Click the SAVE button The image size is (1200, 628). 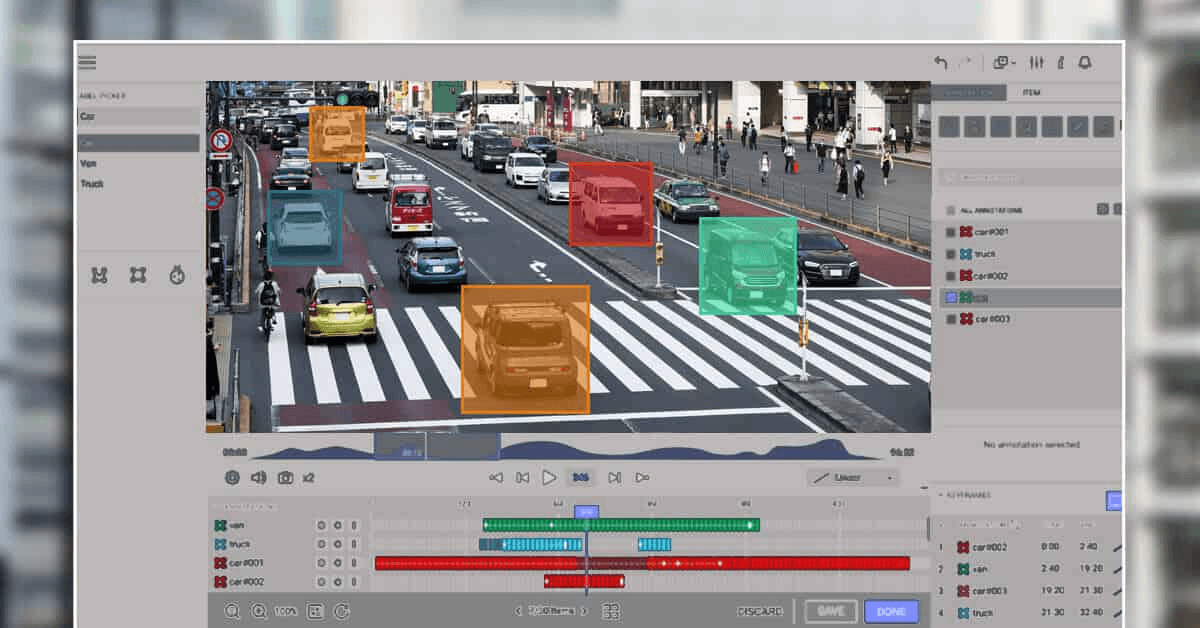[x=830, y=611]
